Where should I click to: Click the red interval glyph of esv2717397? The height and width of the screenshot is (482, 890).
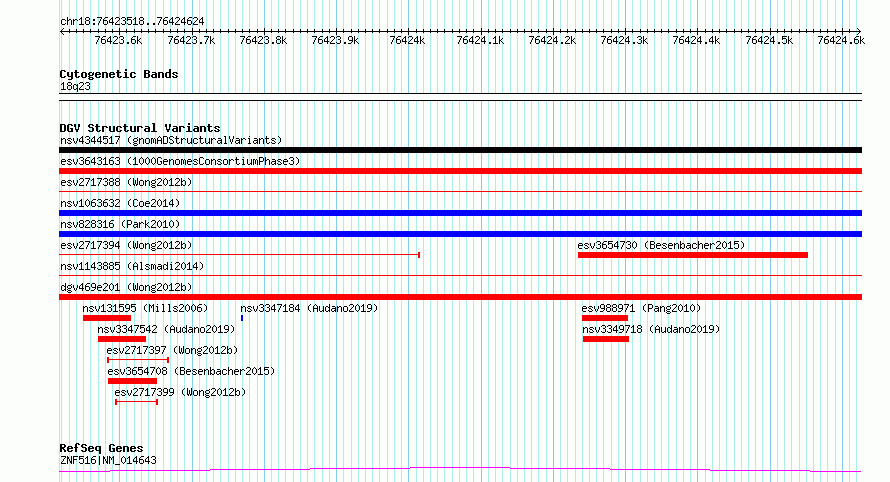138,360
